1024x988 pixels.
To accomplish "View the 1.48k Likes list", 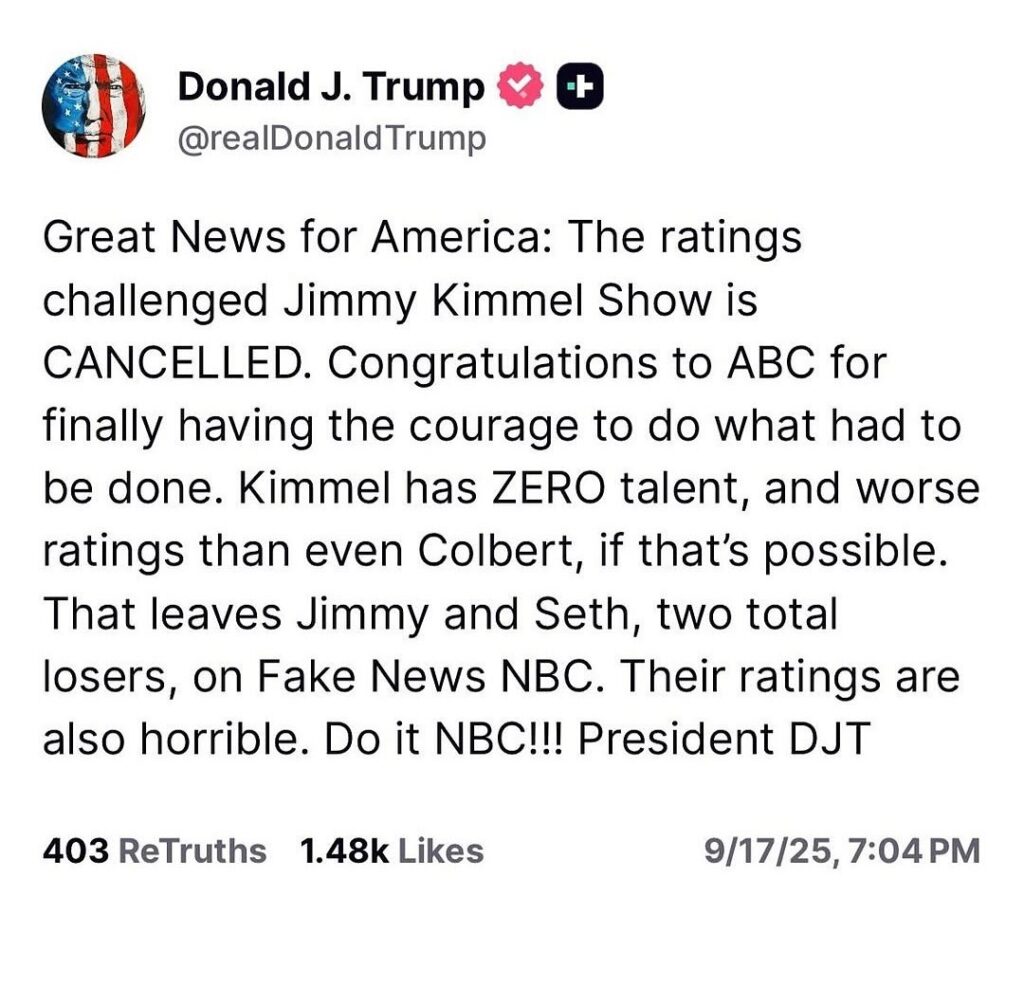I will (391, 851).
